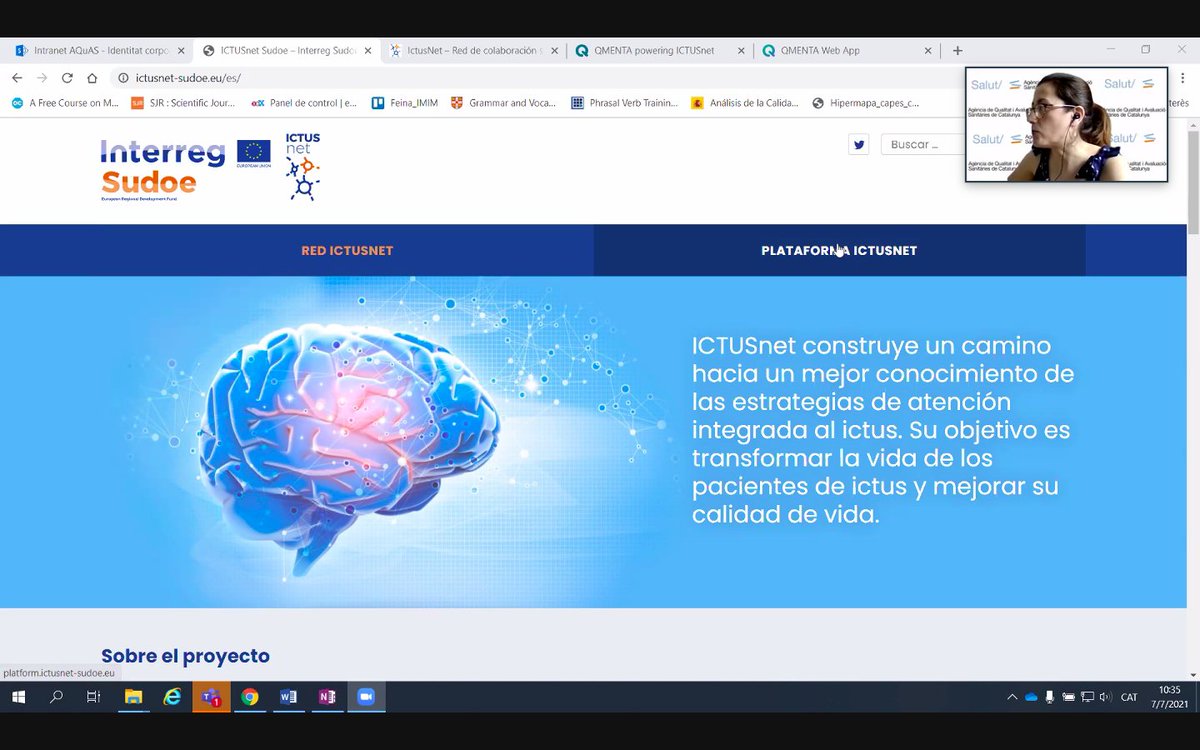This screenshot has height=750, width=1200.
Task: Open the clock showing 10:35
Action: point(1170,697)
